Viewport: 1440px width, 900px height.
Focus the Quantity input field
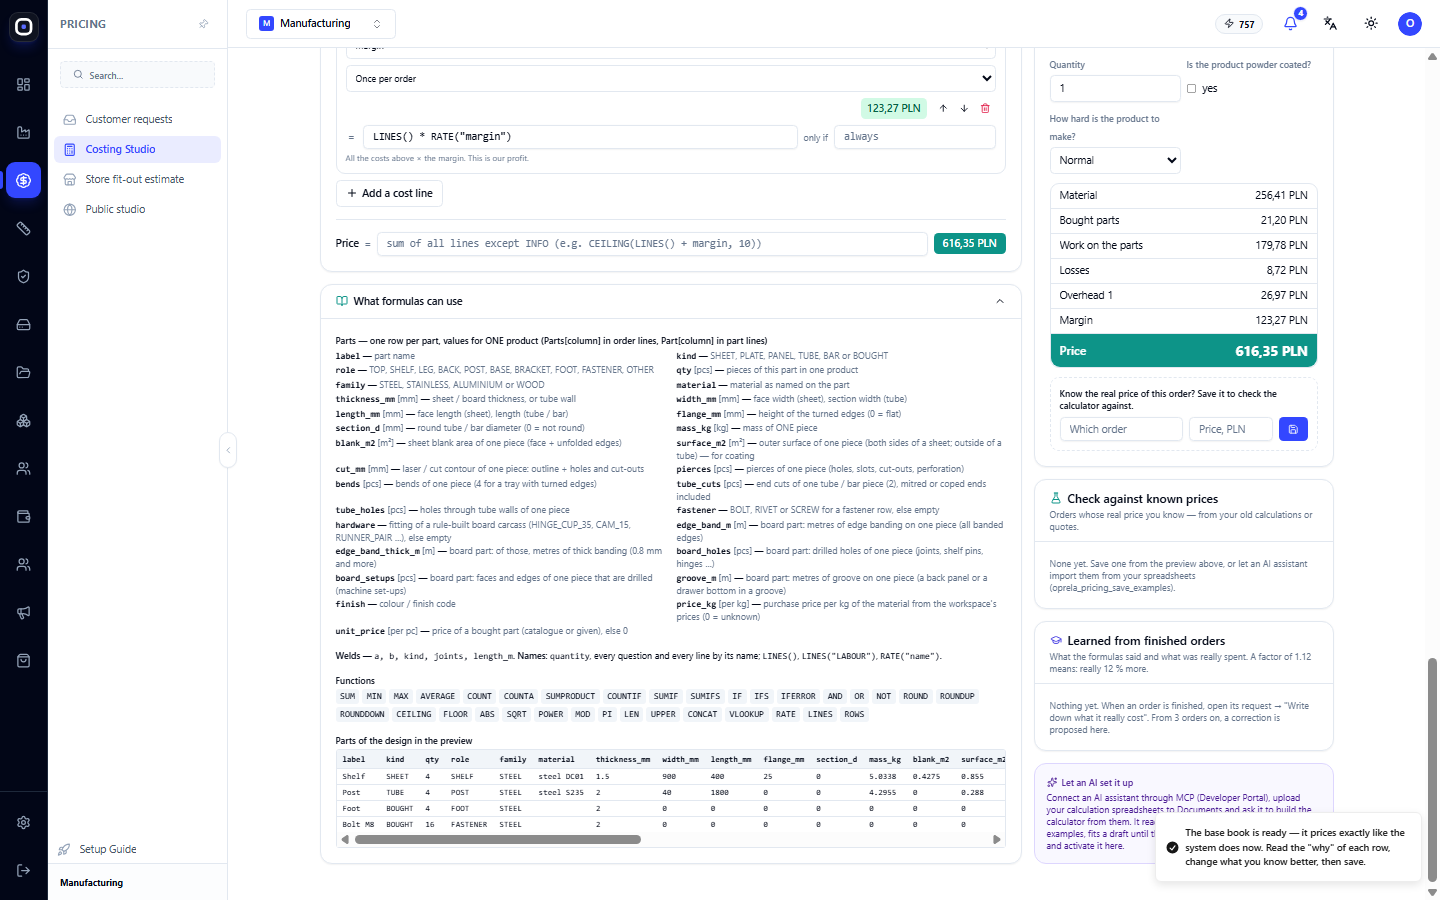pos(1115,89)
